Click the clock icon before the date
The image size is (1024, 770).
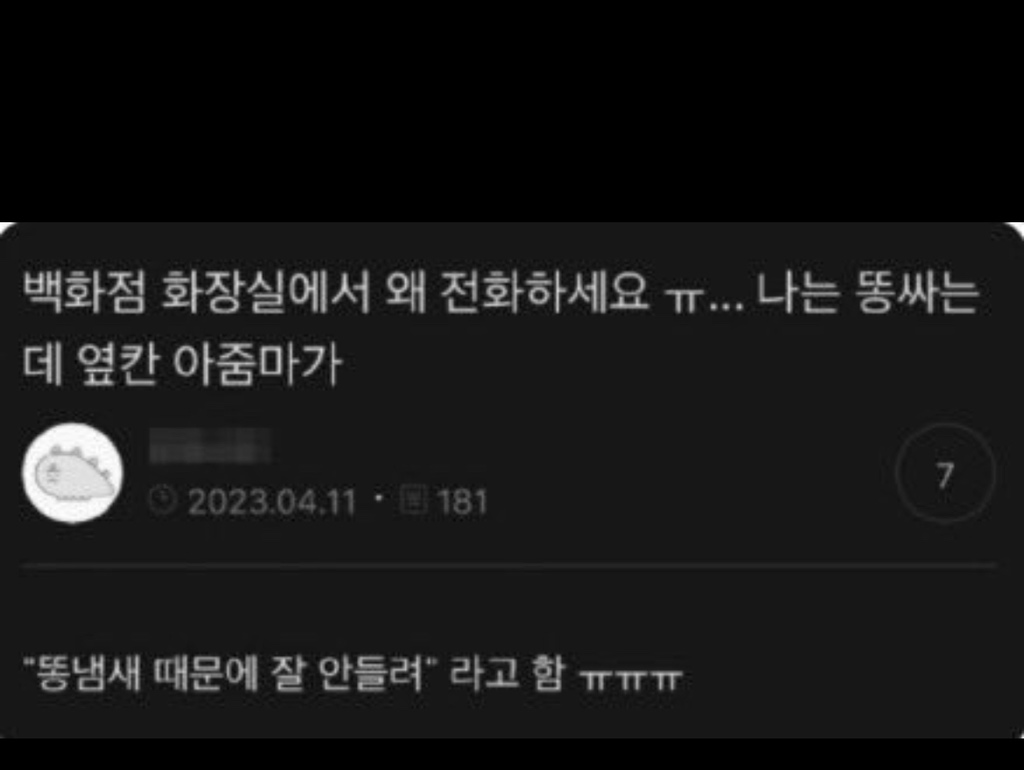click(x=162, y=501)
